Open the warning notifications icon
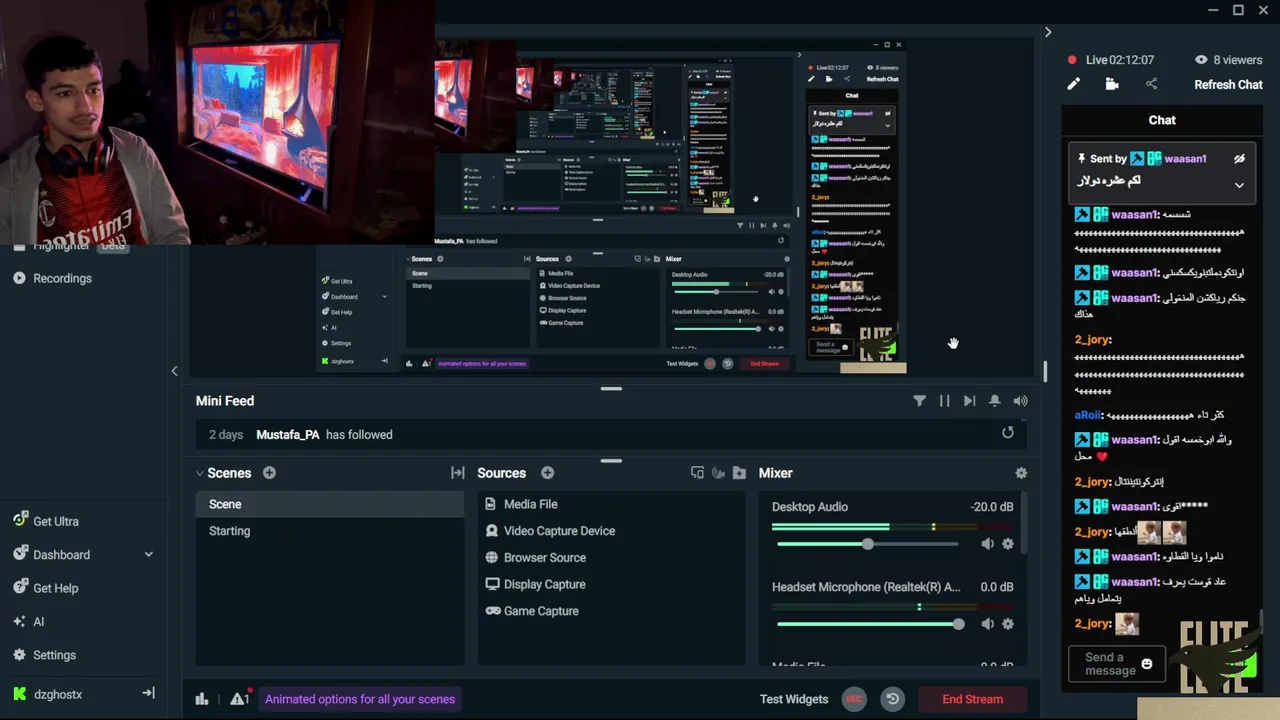 239,699
